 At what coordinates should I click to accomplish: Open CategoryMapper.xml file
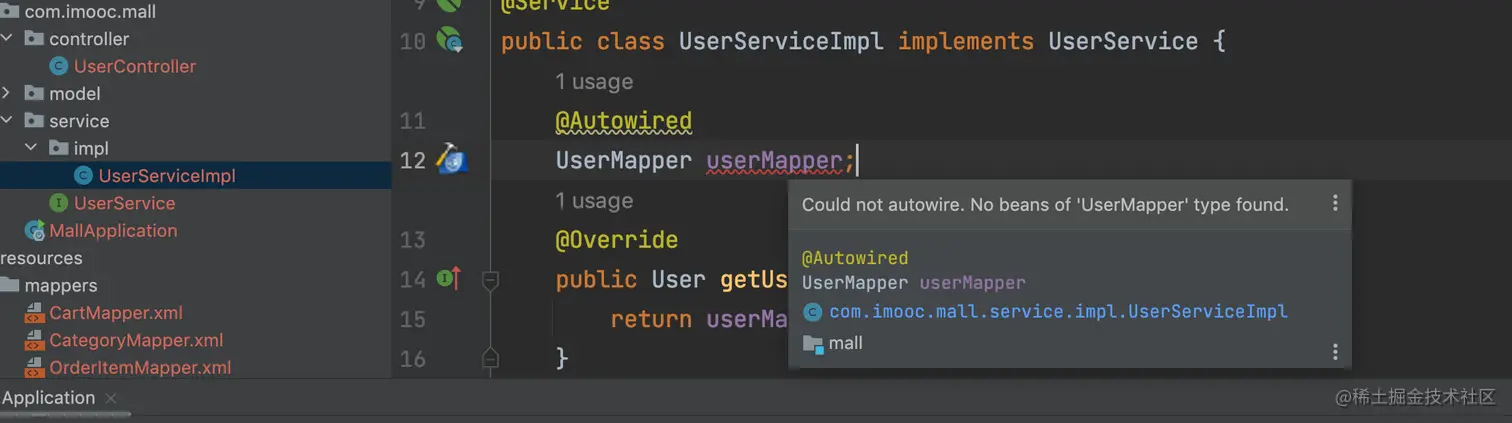click(136, 340)
